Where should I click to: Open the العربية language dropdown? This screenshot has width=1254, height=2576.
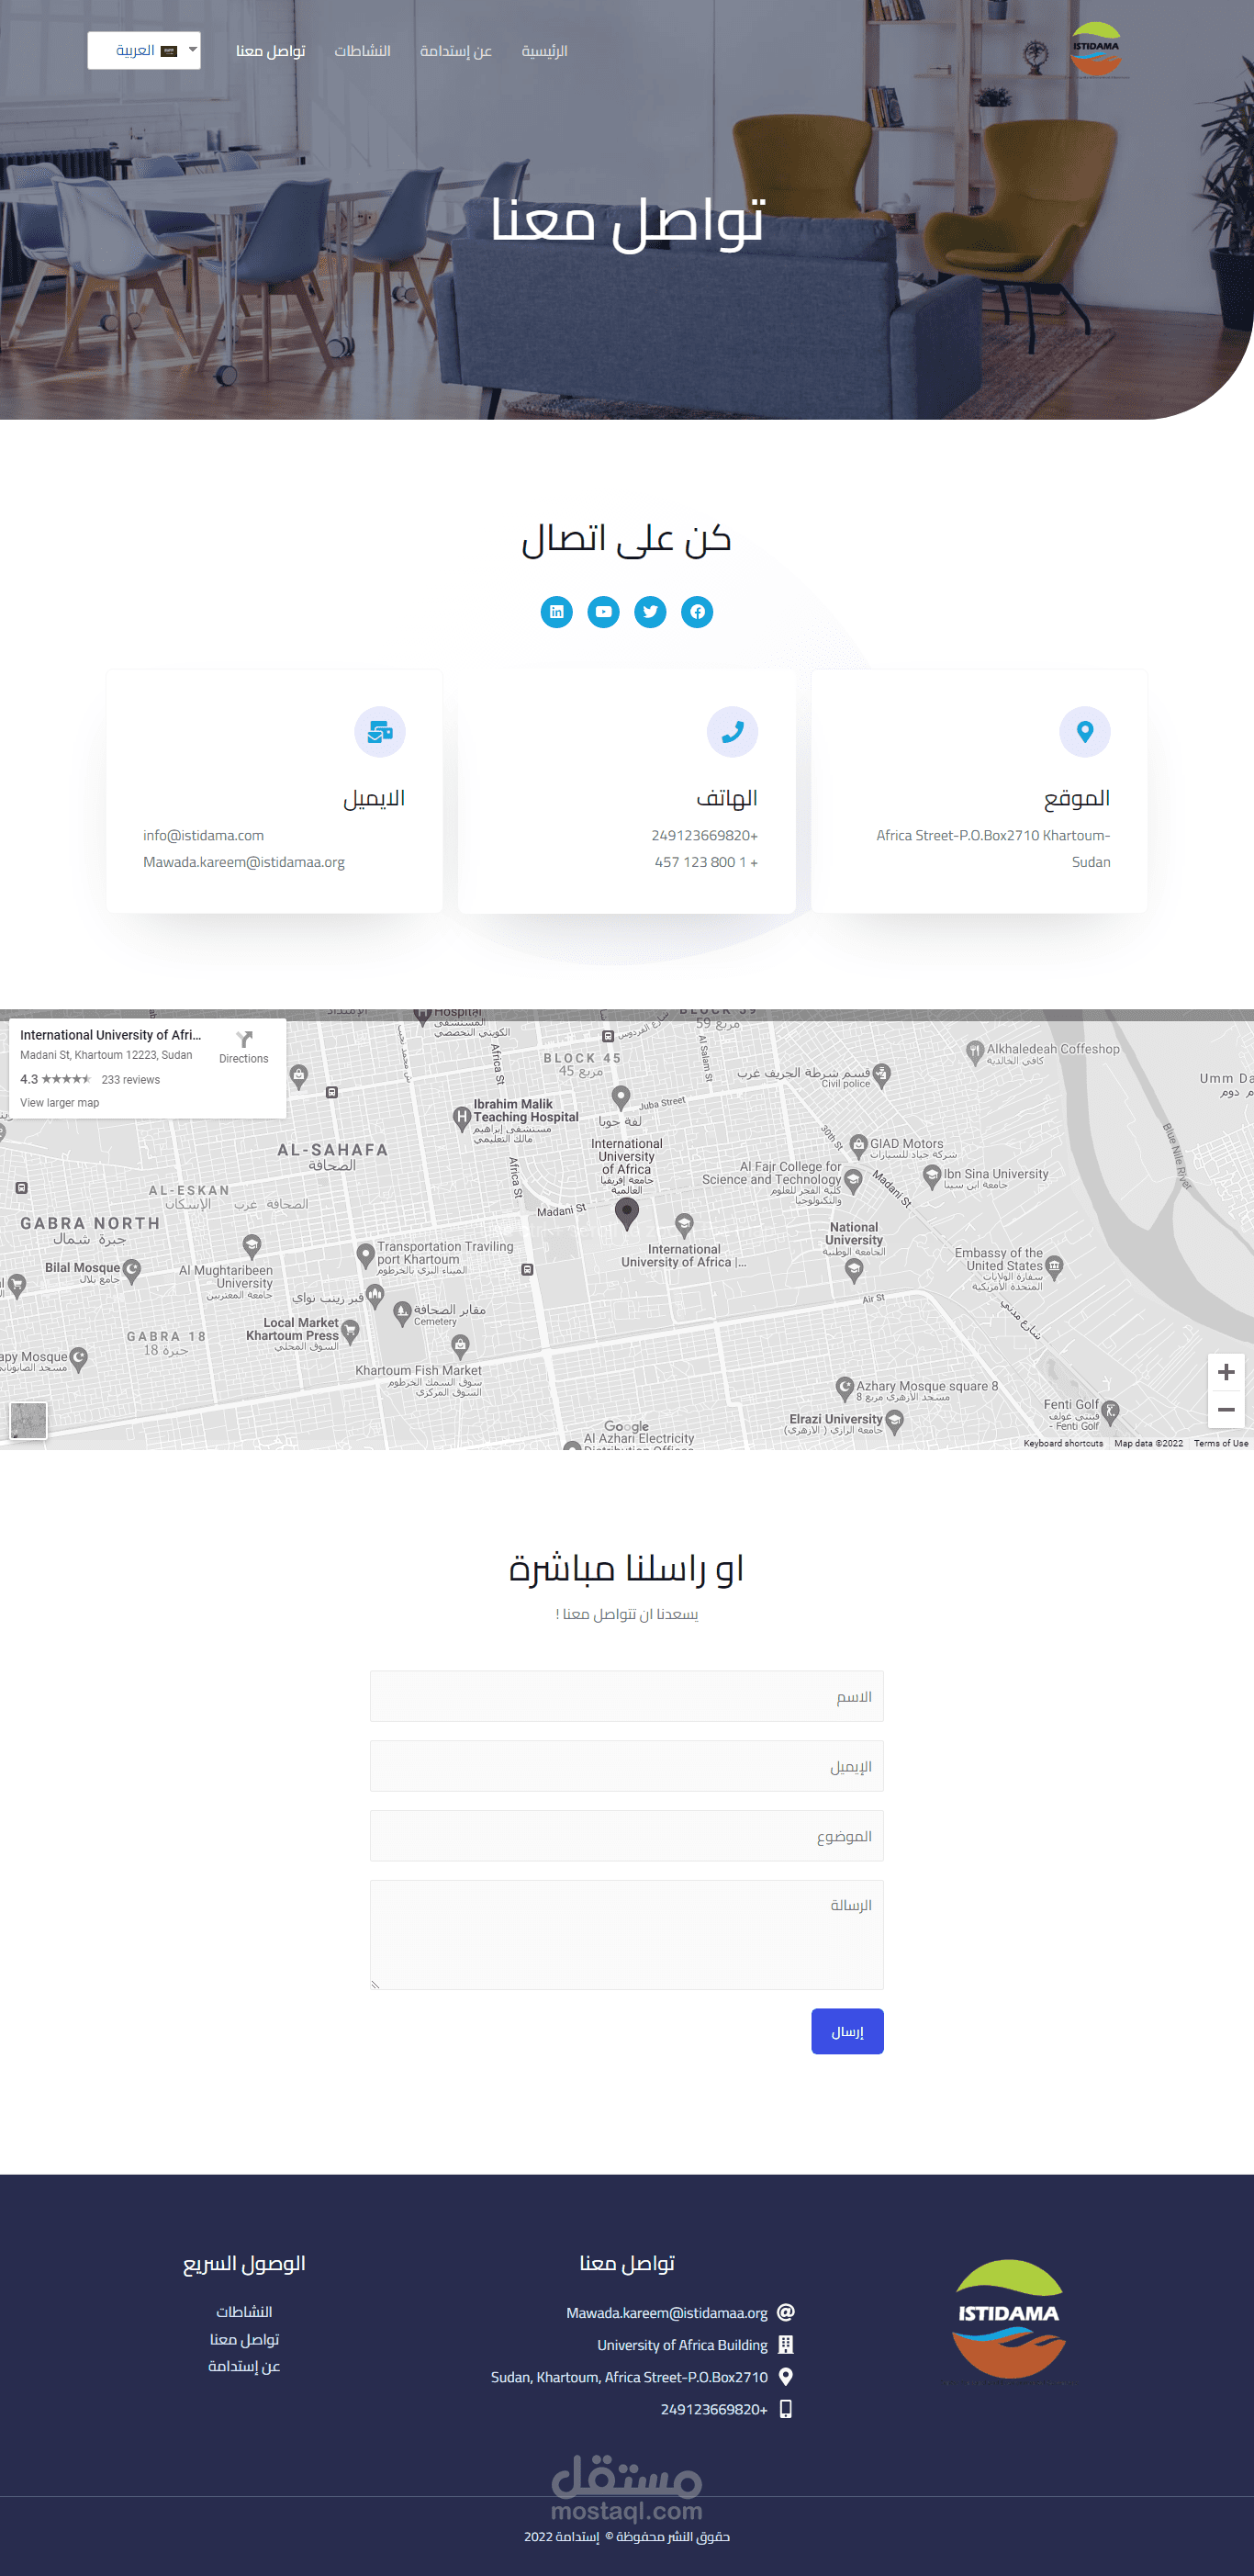(144, 50)
